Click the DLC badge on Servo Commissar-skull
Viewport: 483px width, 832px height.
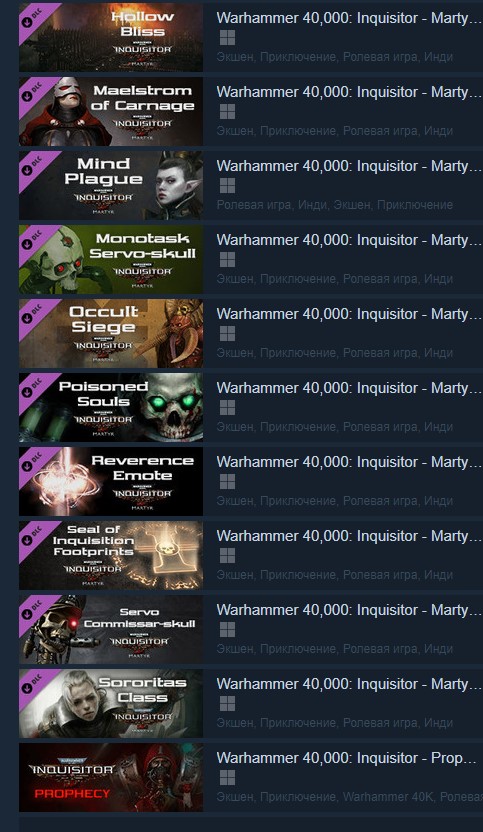(x=33, y=610)
